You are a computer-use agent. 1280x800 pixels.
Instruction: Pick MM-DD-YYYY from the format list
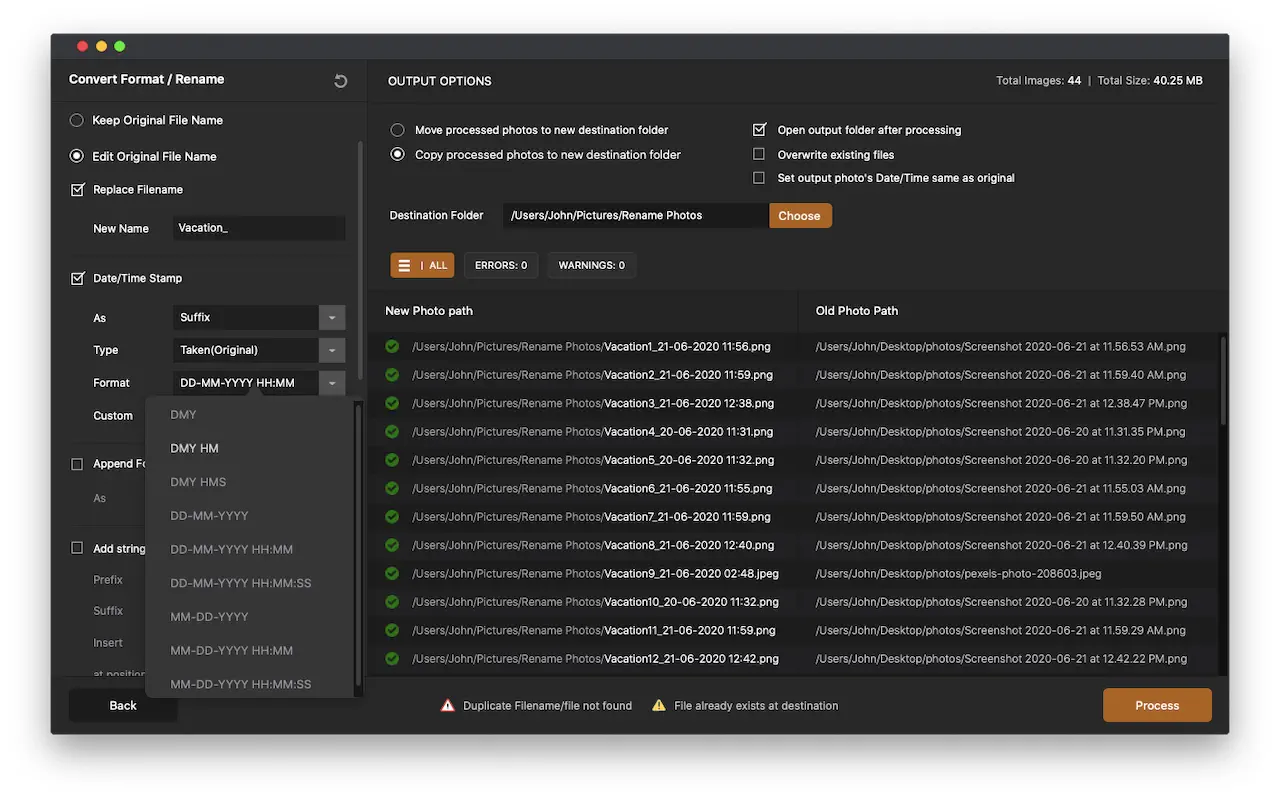pyautogui.click(x=209, y=617)
